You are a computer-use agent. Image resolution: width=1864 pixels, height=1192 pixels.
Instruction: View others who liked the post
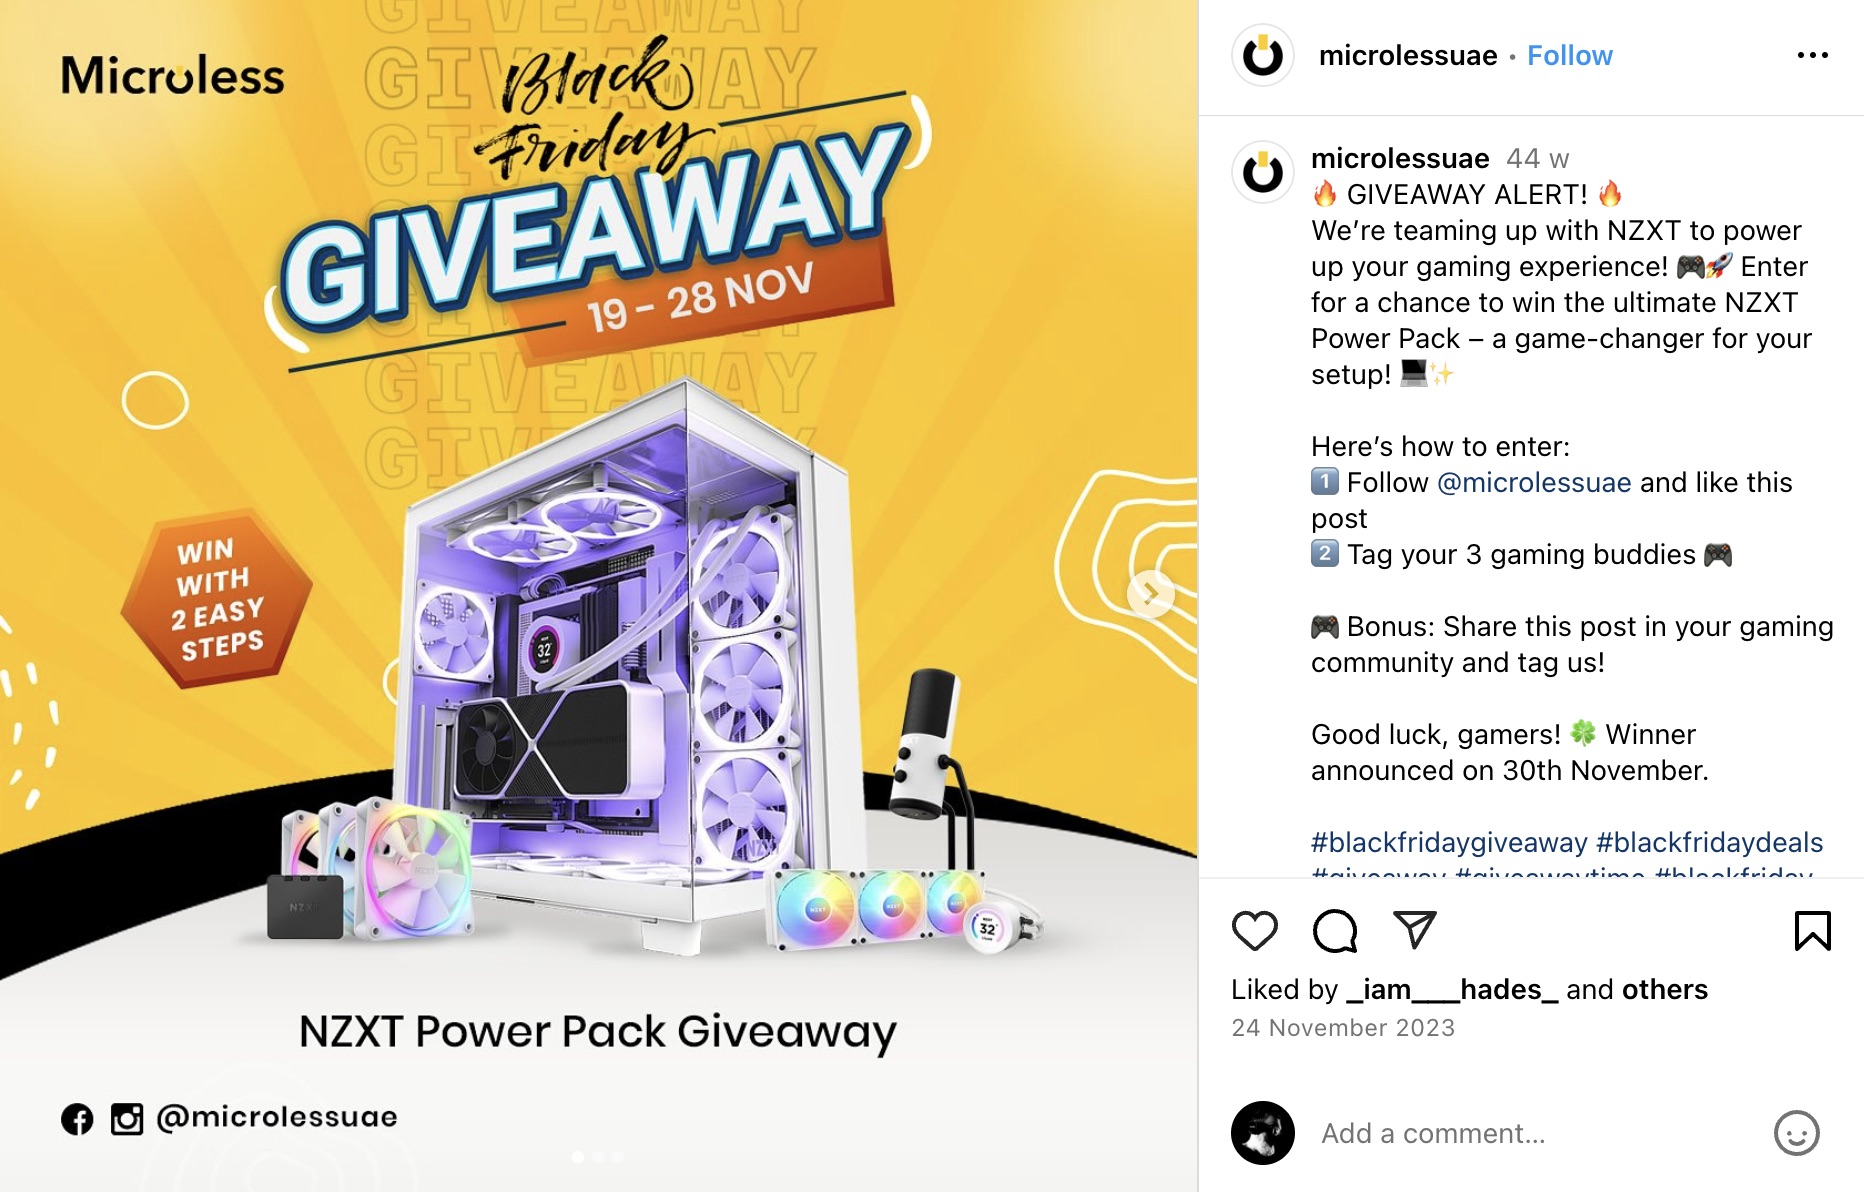(x=1664, y=989)
